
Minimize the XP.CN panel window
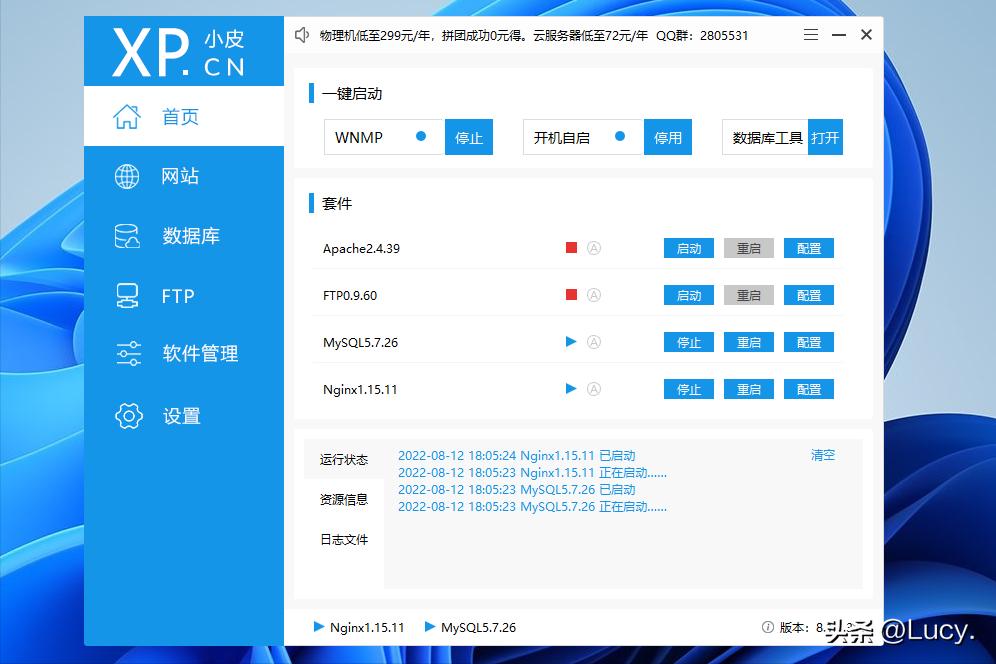(x=839, y=35)
